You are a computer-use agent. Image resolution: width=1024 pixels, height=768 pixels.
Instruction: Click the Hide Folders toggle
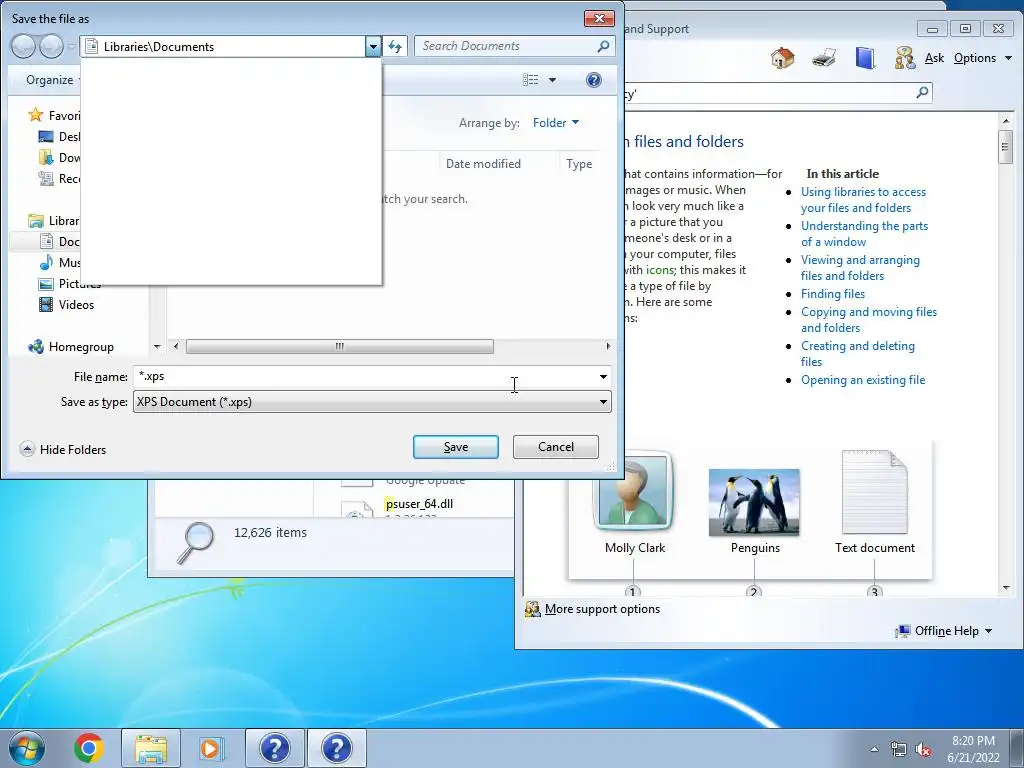click(x=63, y=449)
